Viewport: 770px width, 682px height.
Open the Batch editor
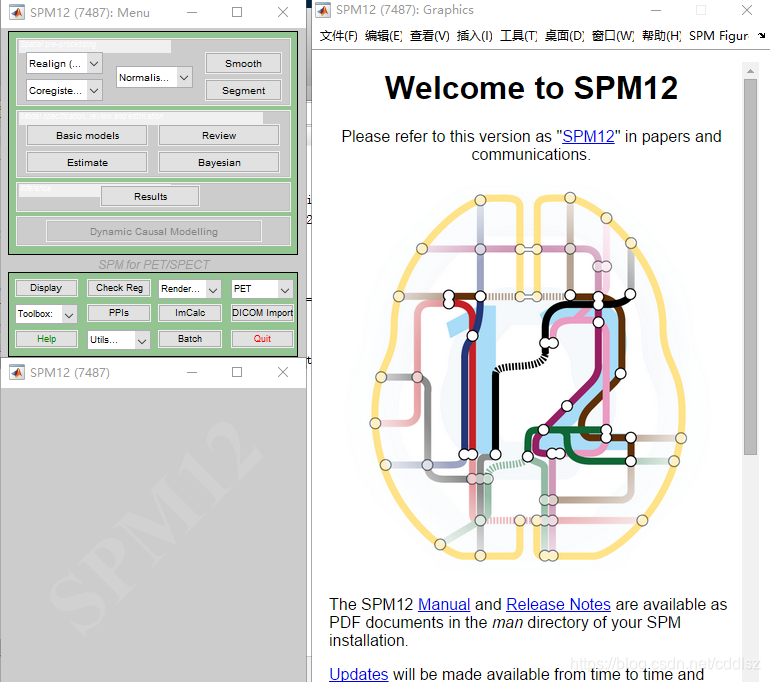pos(190,339)
